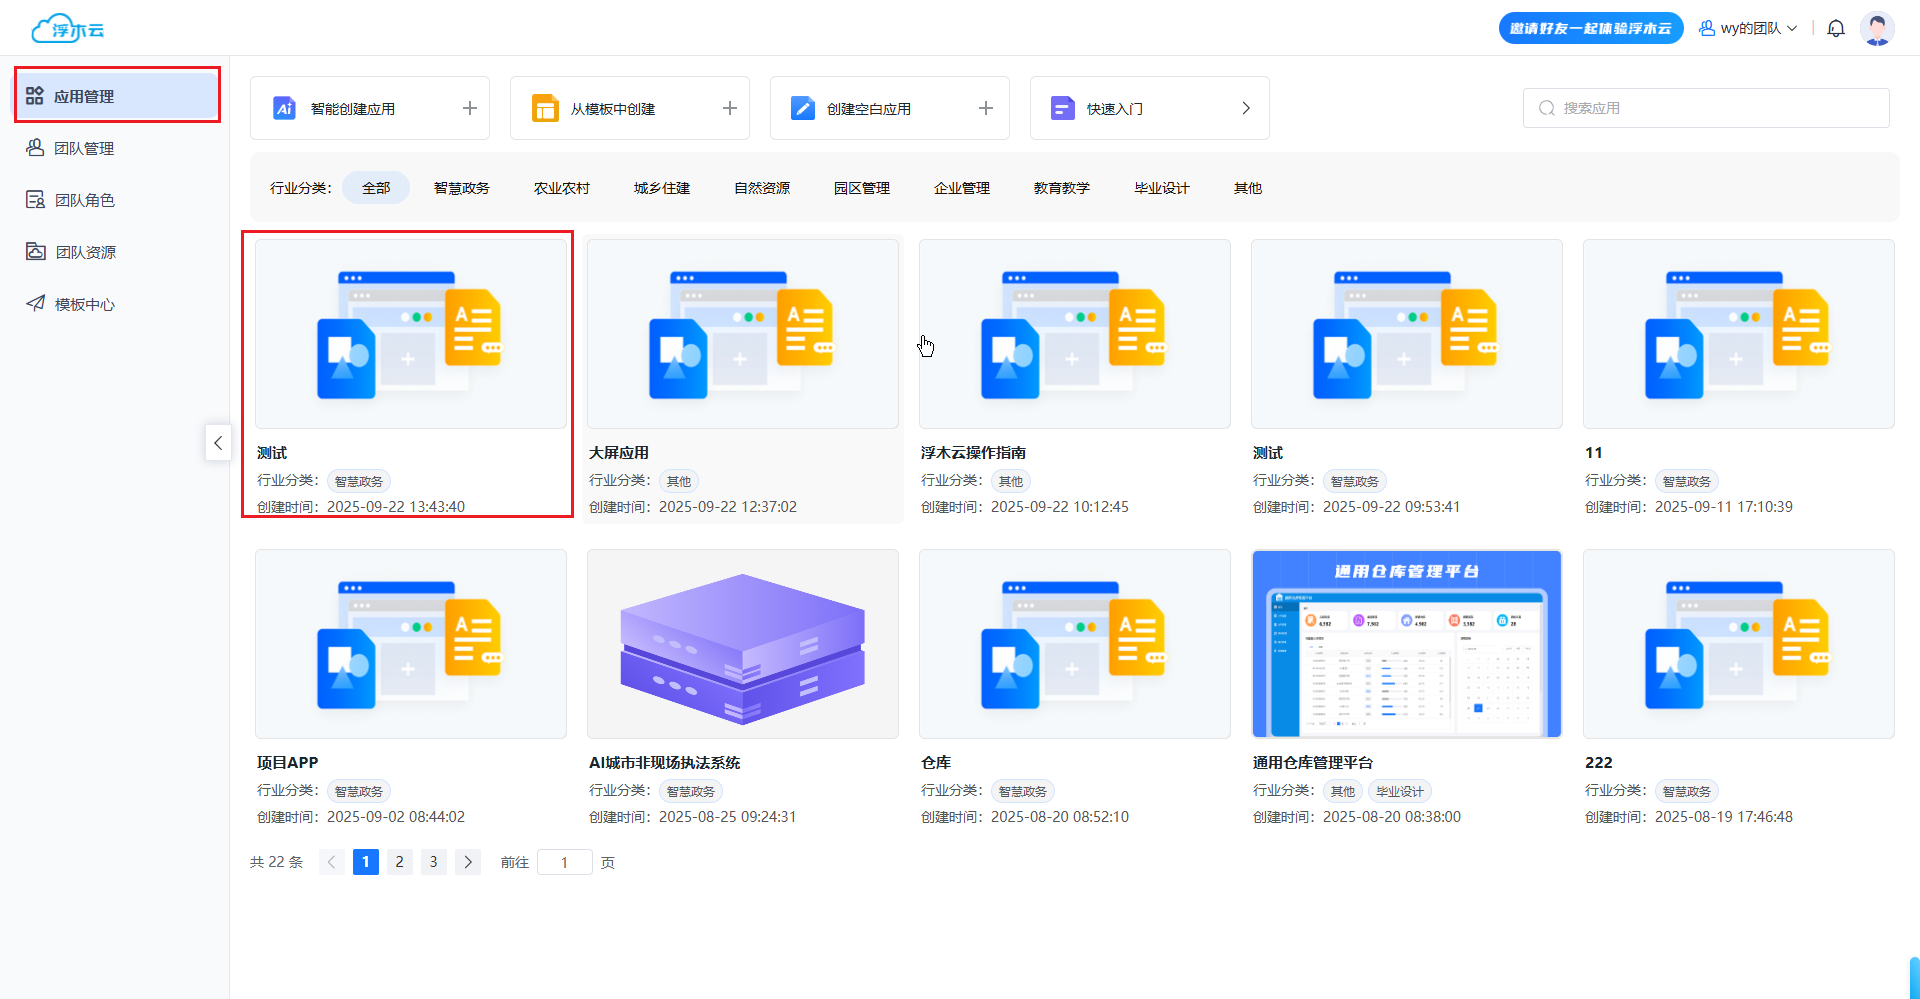Open the AI城市非现场执法系统 app thumbnail
Screen dimensions: 1920x999
point(742,644)
